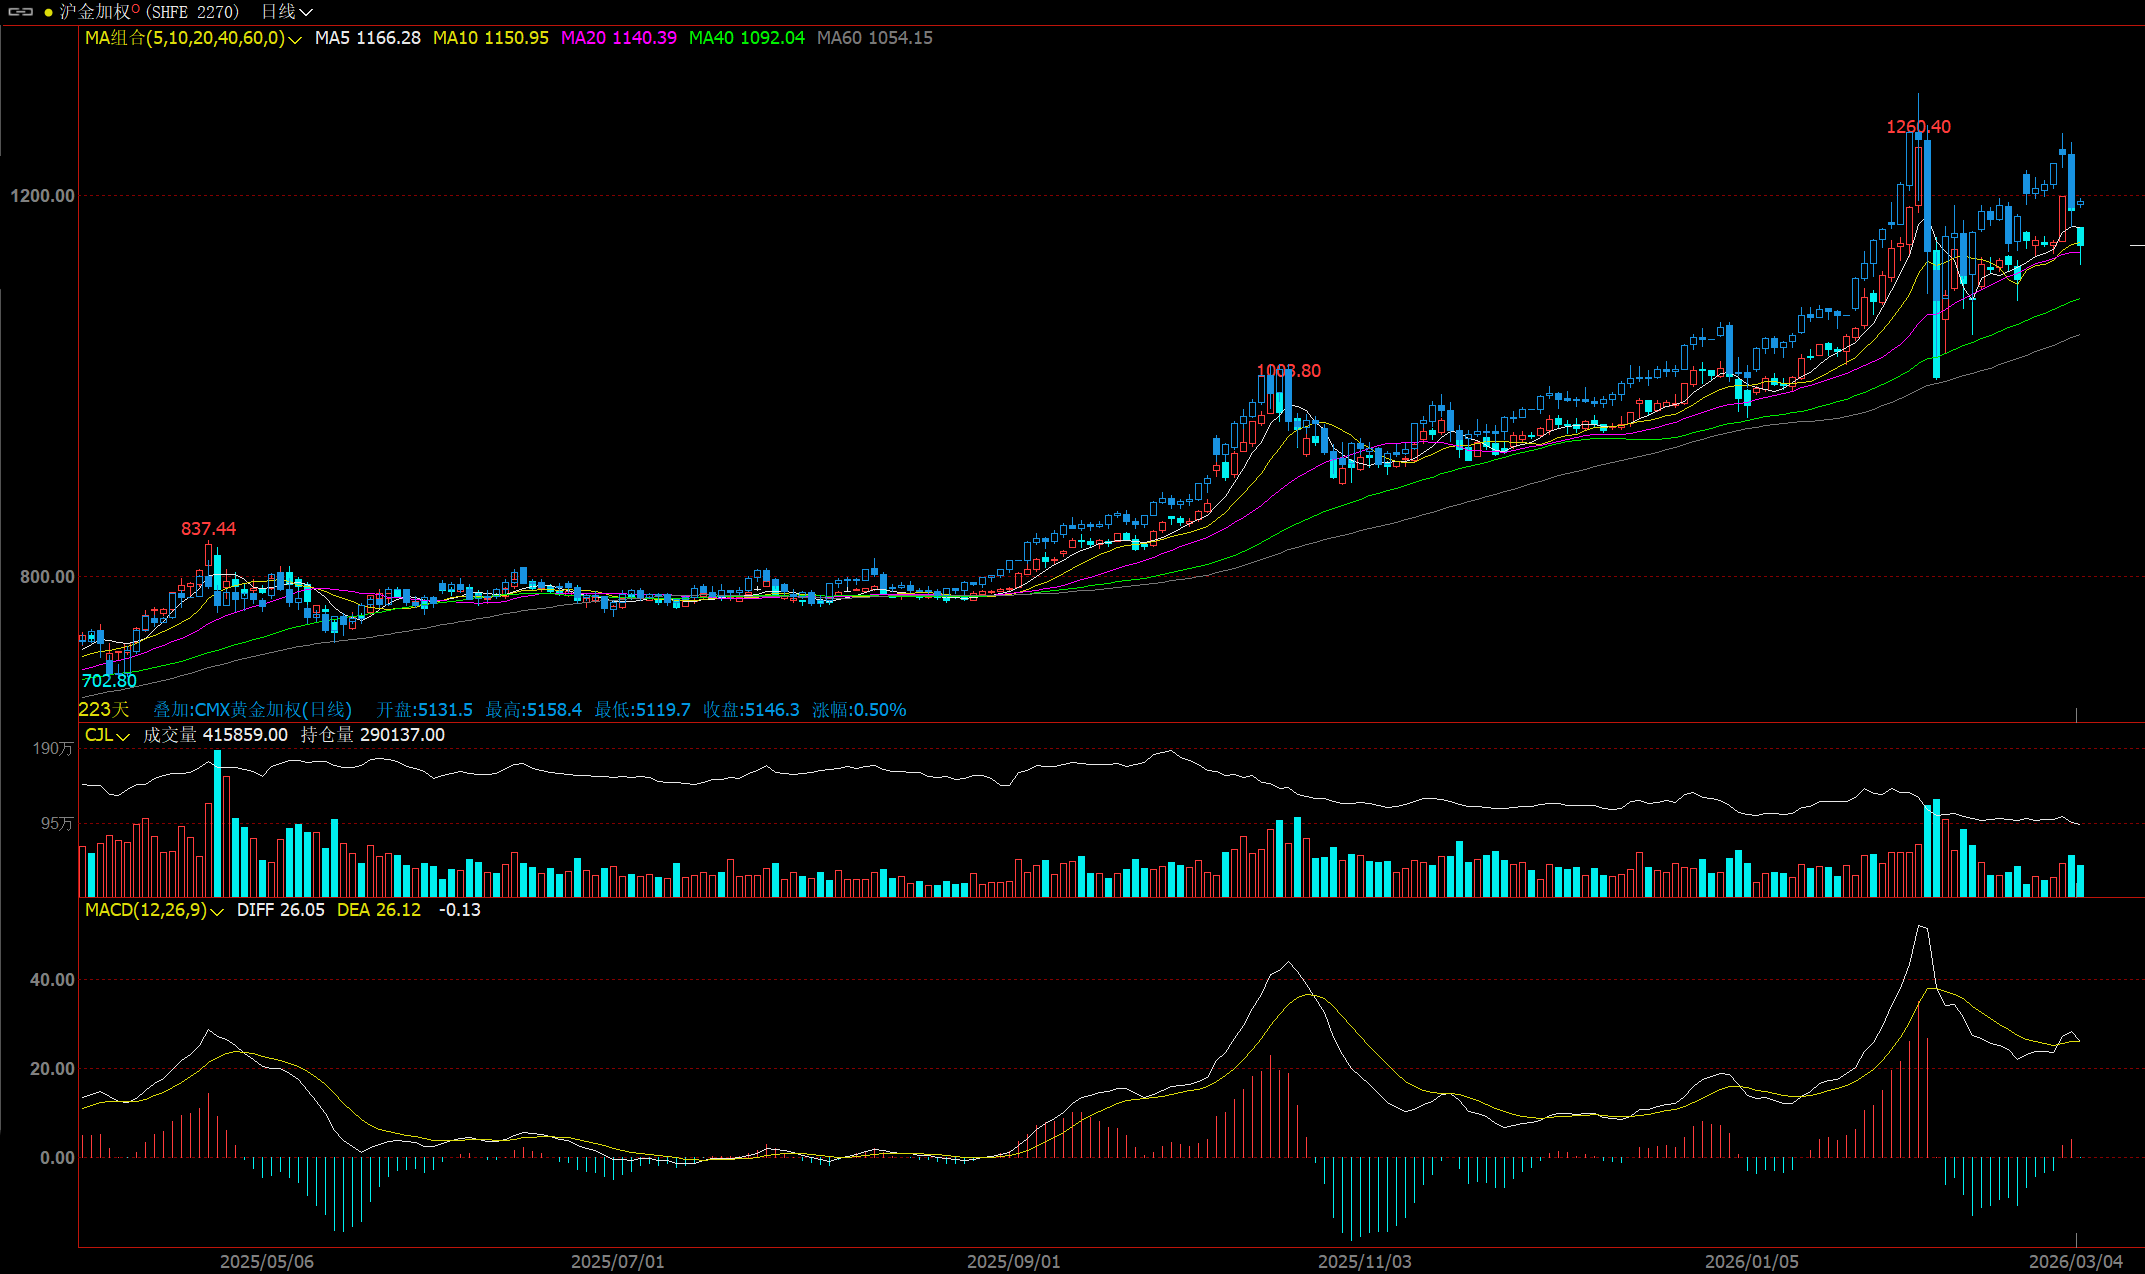Click the 2025/09/01 date axis label
2145x1274 pixels.
point(1013,1261)
